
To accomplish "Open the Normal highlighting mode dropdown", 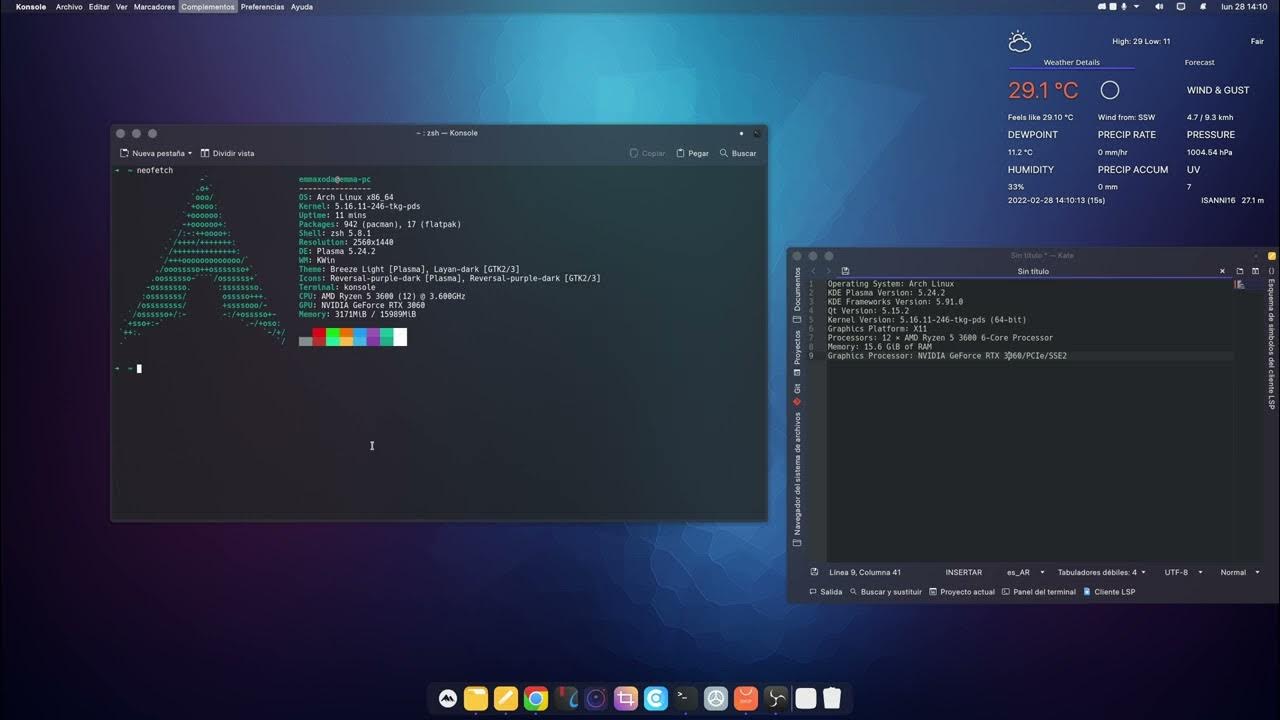I will click(x=1239, y=572).
